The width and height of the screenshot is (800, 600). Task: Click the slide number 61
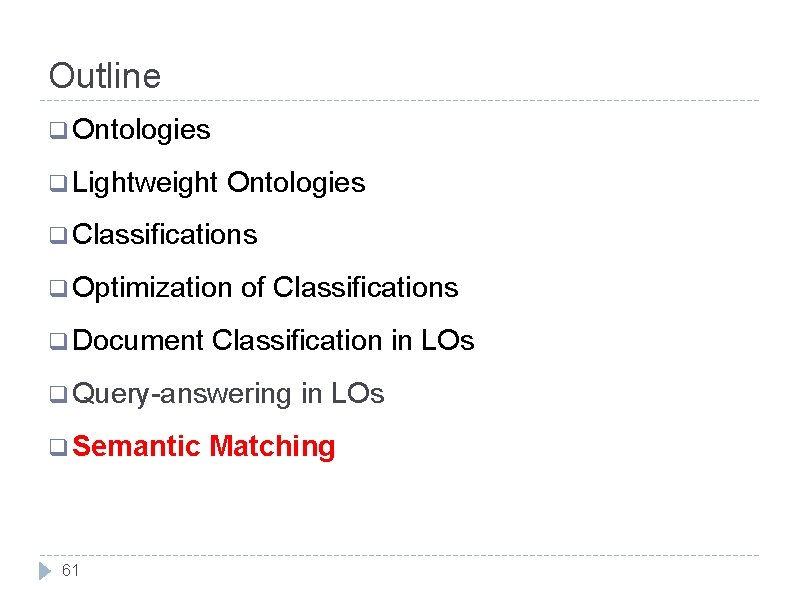pyautogui.click(x=70, y=571)
